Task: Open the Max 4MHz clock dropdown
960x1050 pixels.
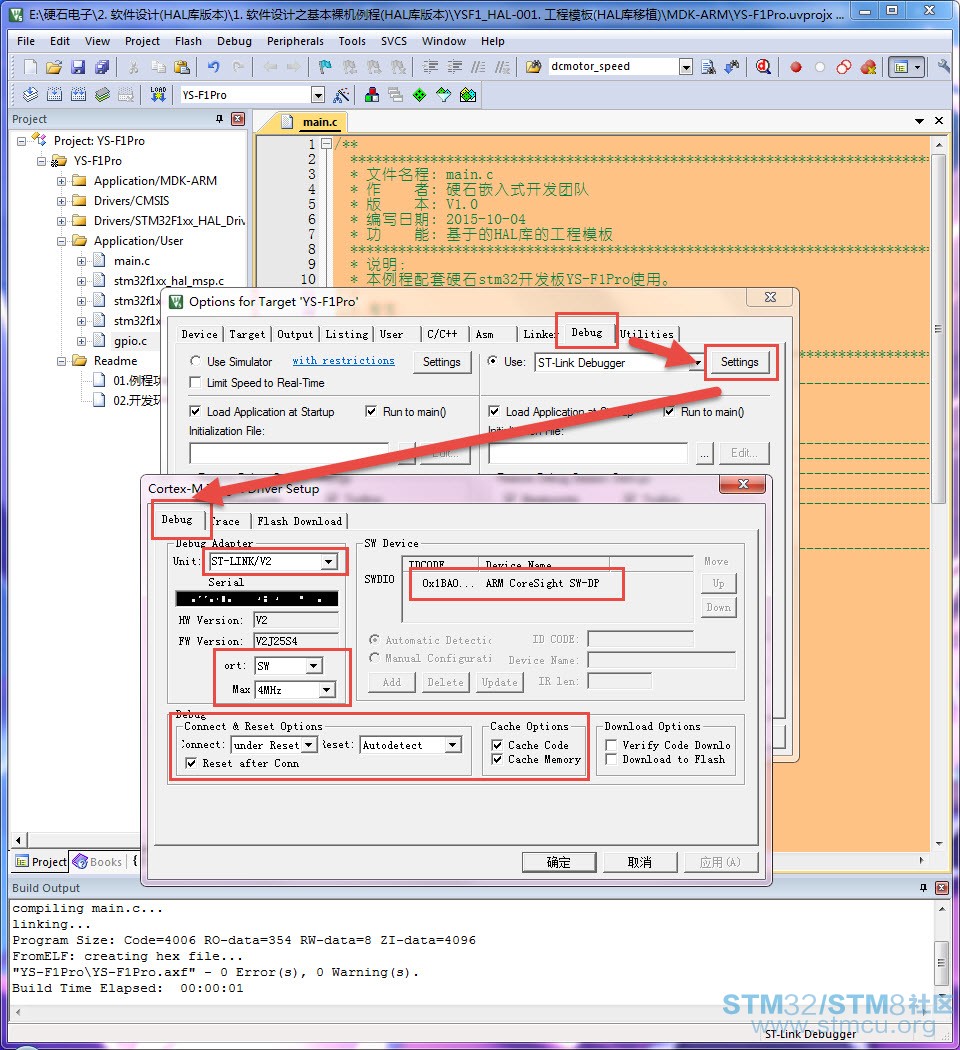Action: (327, 690)
